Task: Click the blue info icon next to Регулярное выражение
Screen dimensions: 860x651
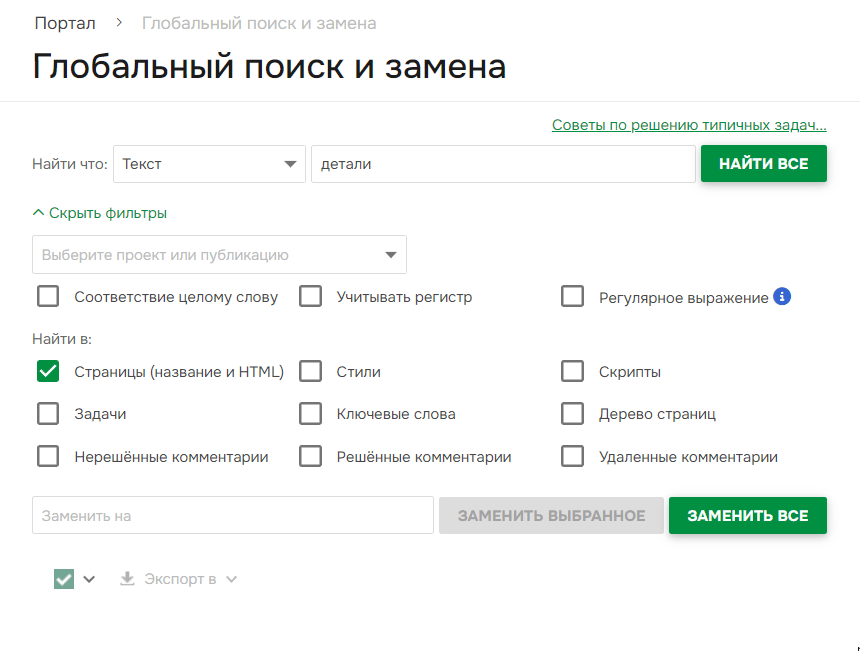Action: (782, 296)
